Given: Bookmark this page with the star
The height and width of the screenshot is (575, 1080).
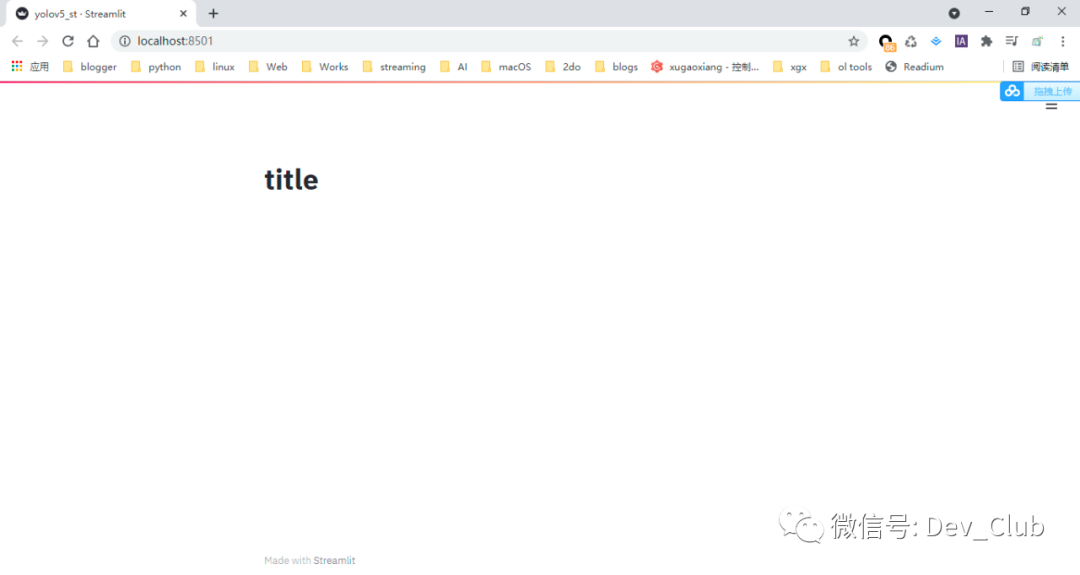Looking at the screenshot, I should [853, 41].
